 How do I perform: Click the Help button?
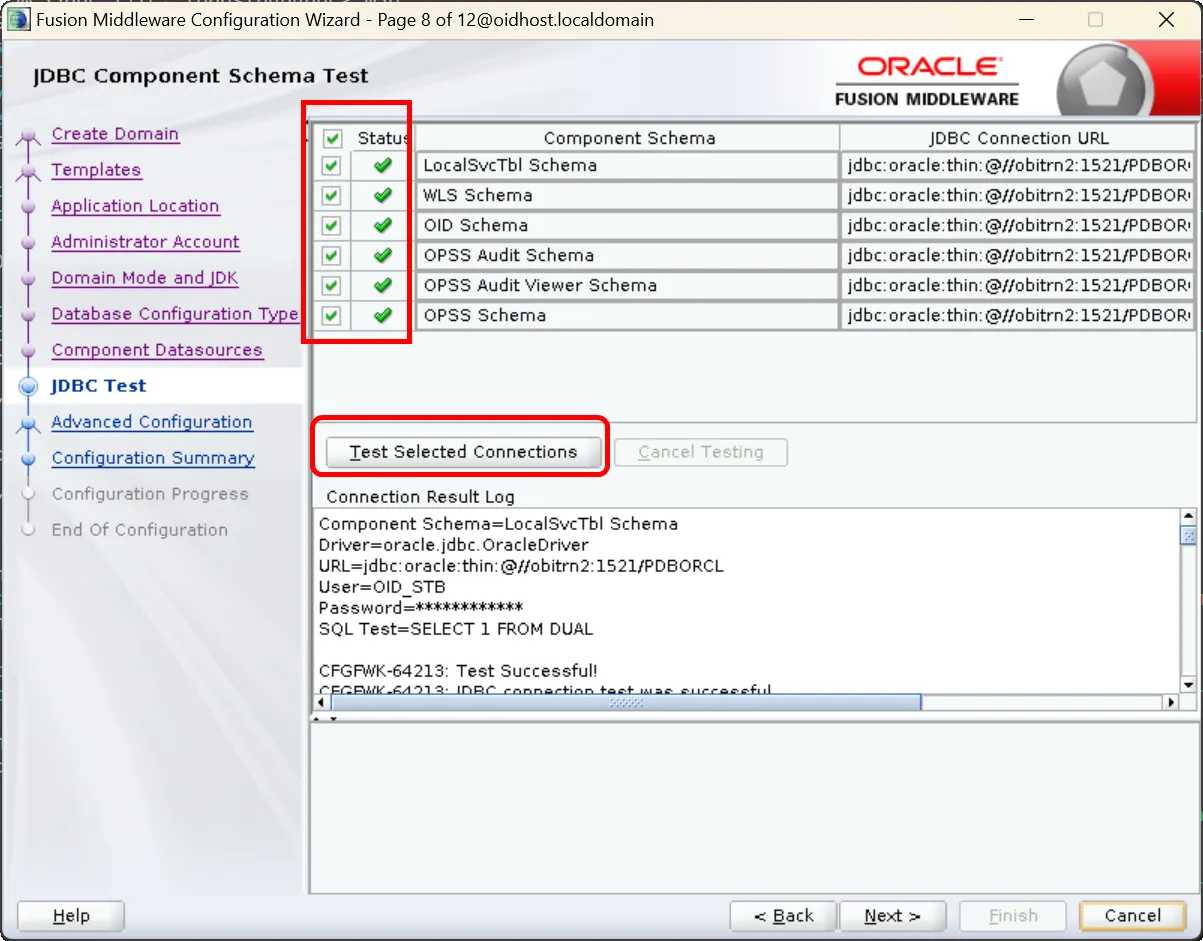[x=71, y=916]
